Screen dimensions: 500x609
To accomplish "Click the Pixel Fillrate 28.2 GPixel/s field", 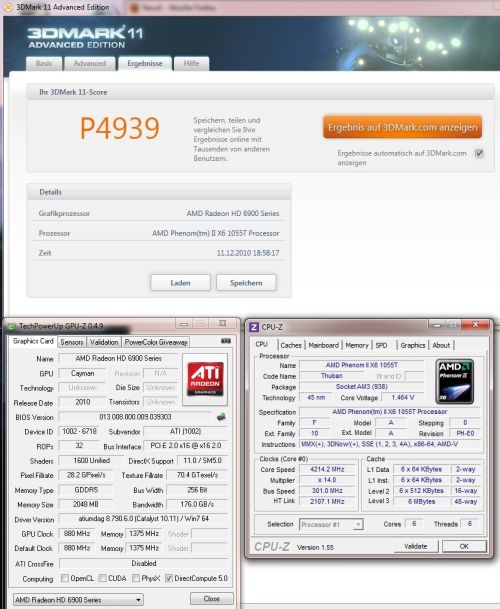I will [85, 475].
